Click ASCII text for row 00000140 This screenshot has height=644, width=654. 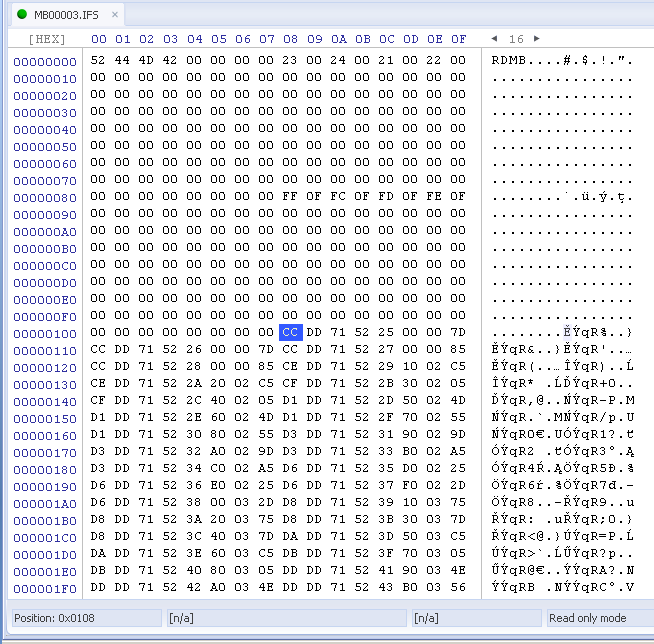pyautogui.click(x=563, y=400)
